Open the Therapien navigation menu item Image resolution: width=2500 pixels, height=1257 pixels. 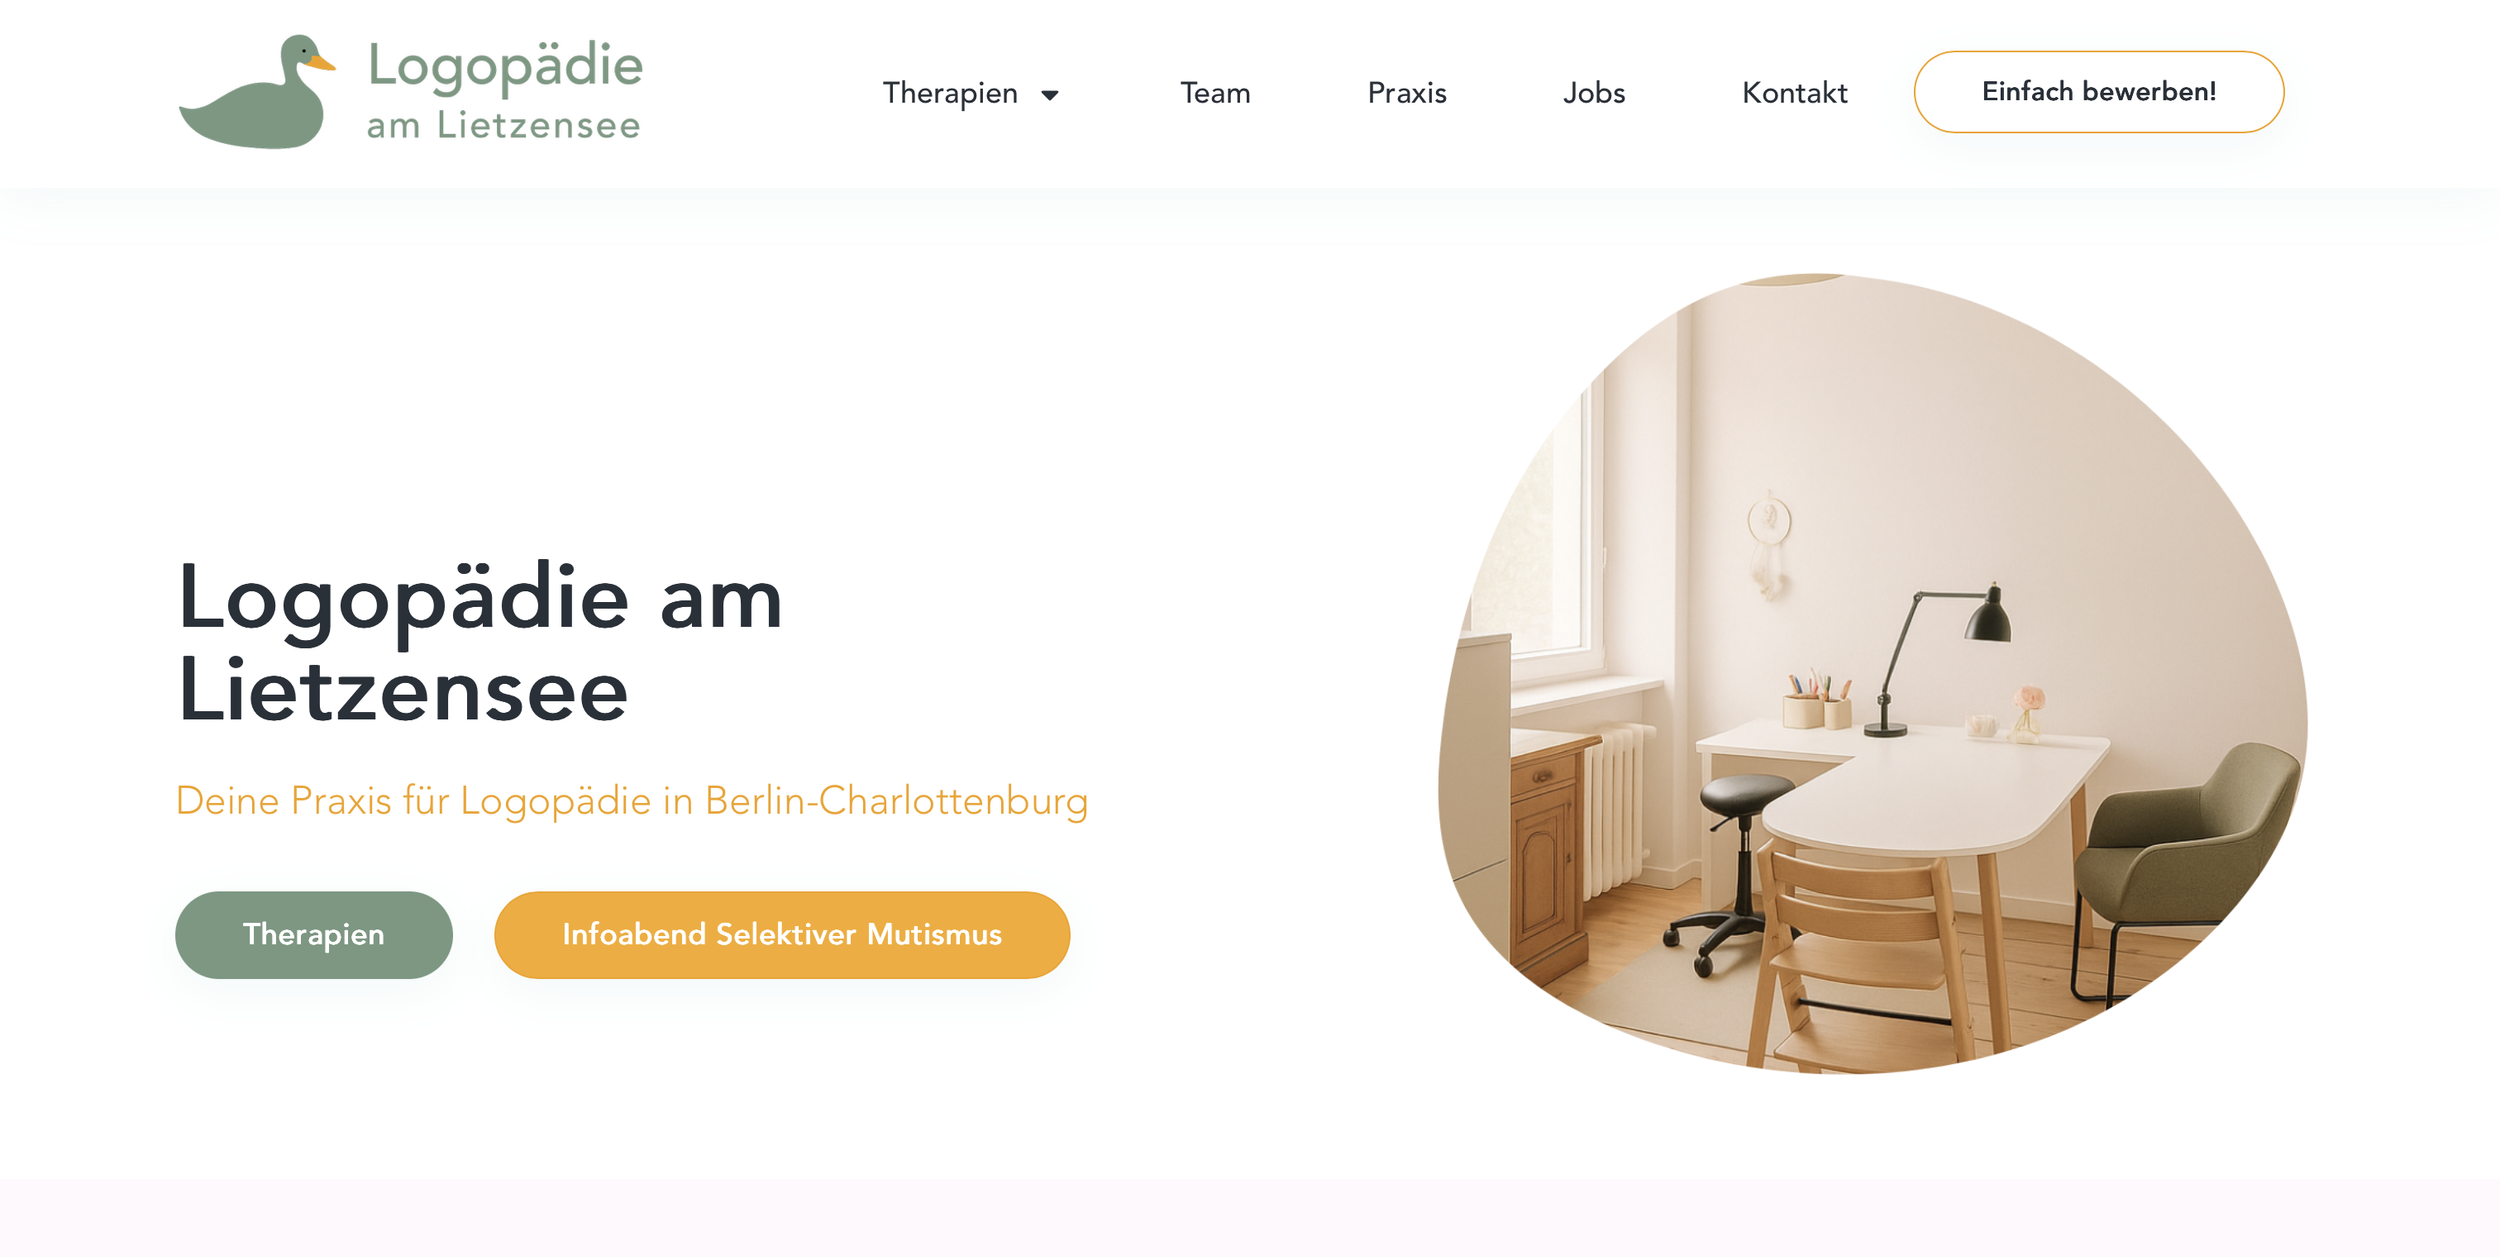point(950,93)
